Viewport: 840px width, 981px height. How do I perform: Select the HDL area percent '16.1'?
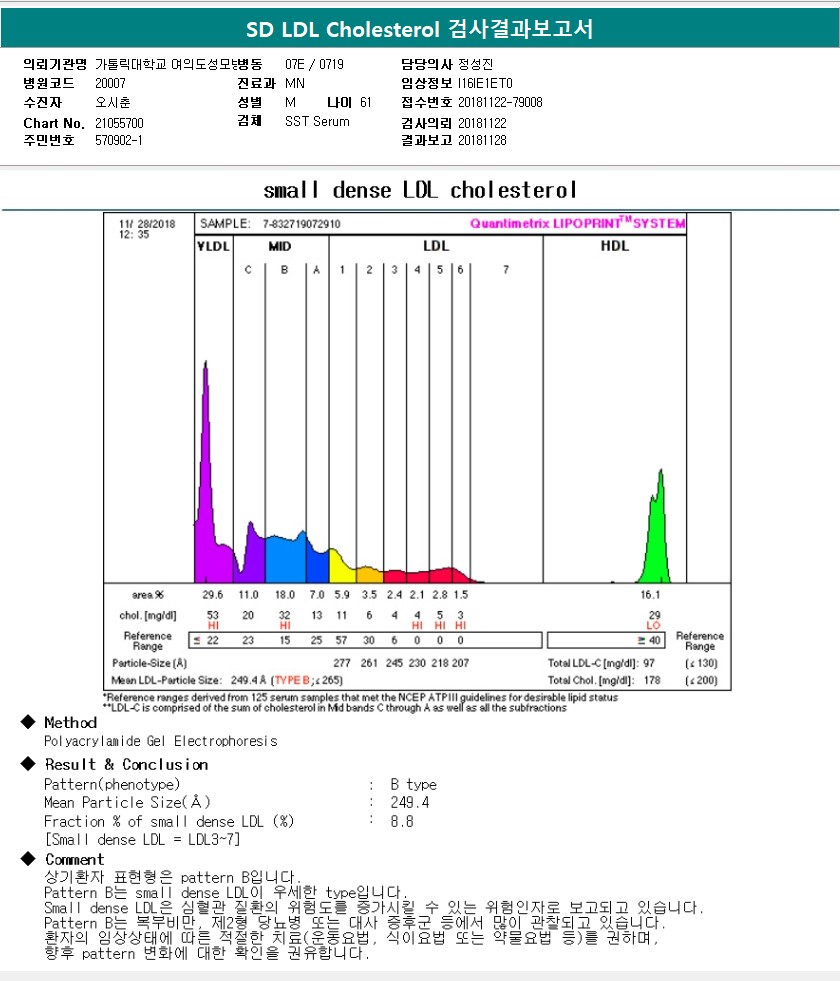coord(650,594)
